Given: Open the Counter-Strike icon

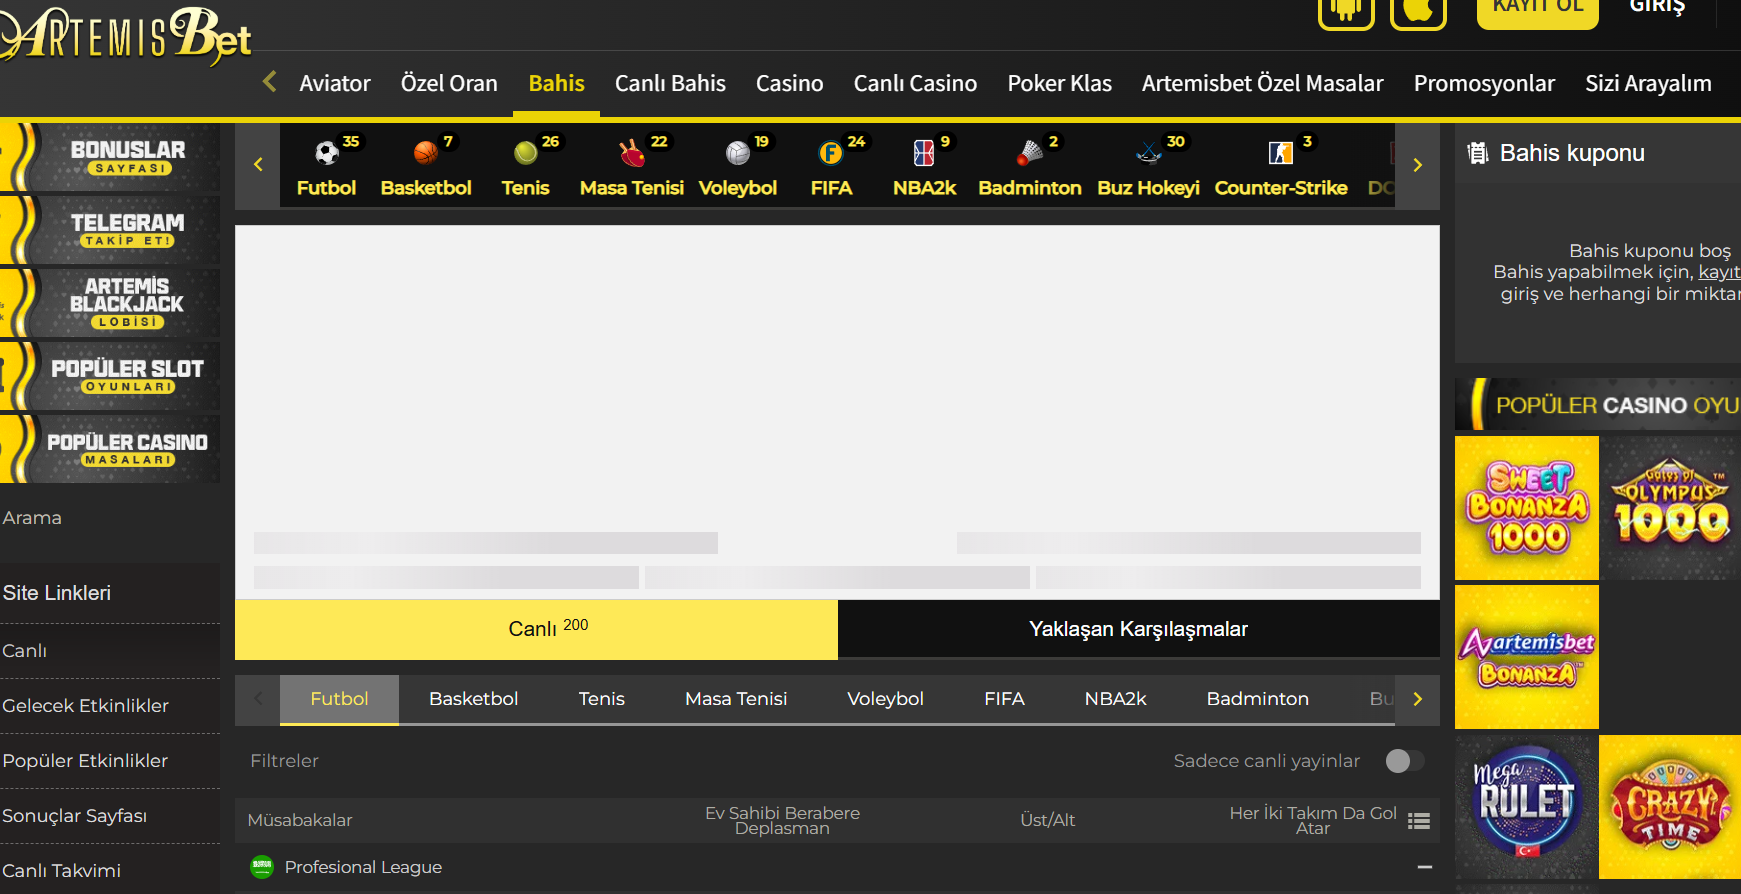Looking at the screenshot, I should point(1281,153).
